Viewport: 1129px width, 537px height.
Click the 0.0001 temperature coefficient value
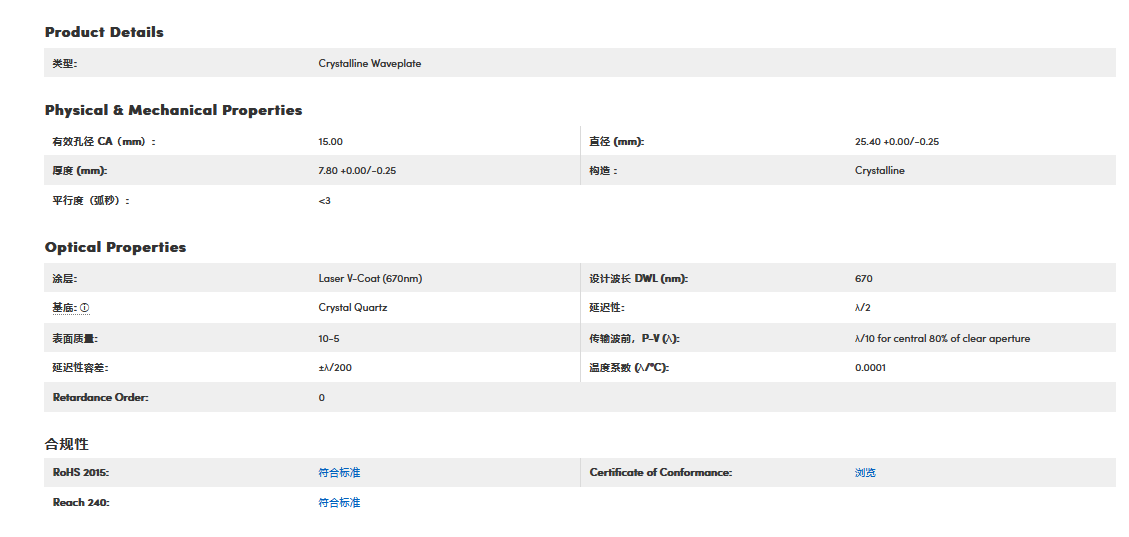coord(870,367)
